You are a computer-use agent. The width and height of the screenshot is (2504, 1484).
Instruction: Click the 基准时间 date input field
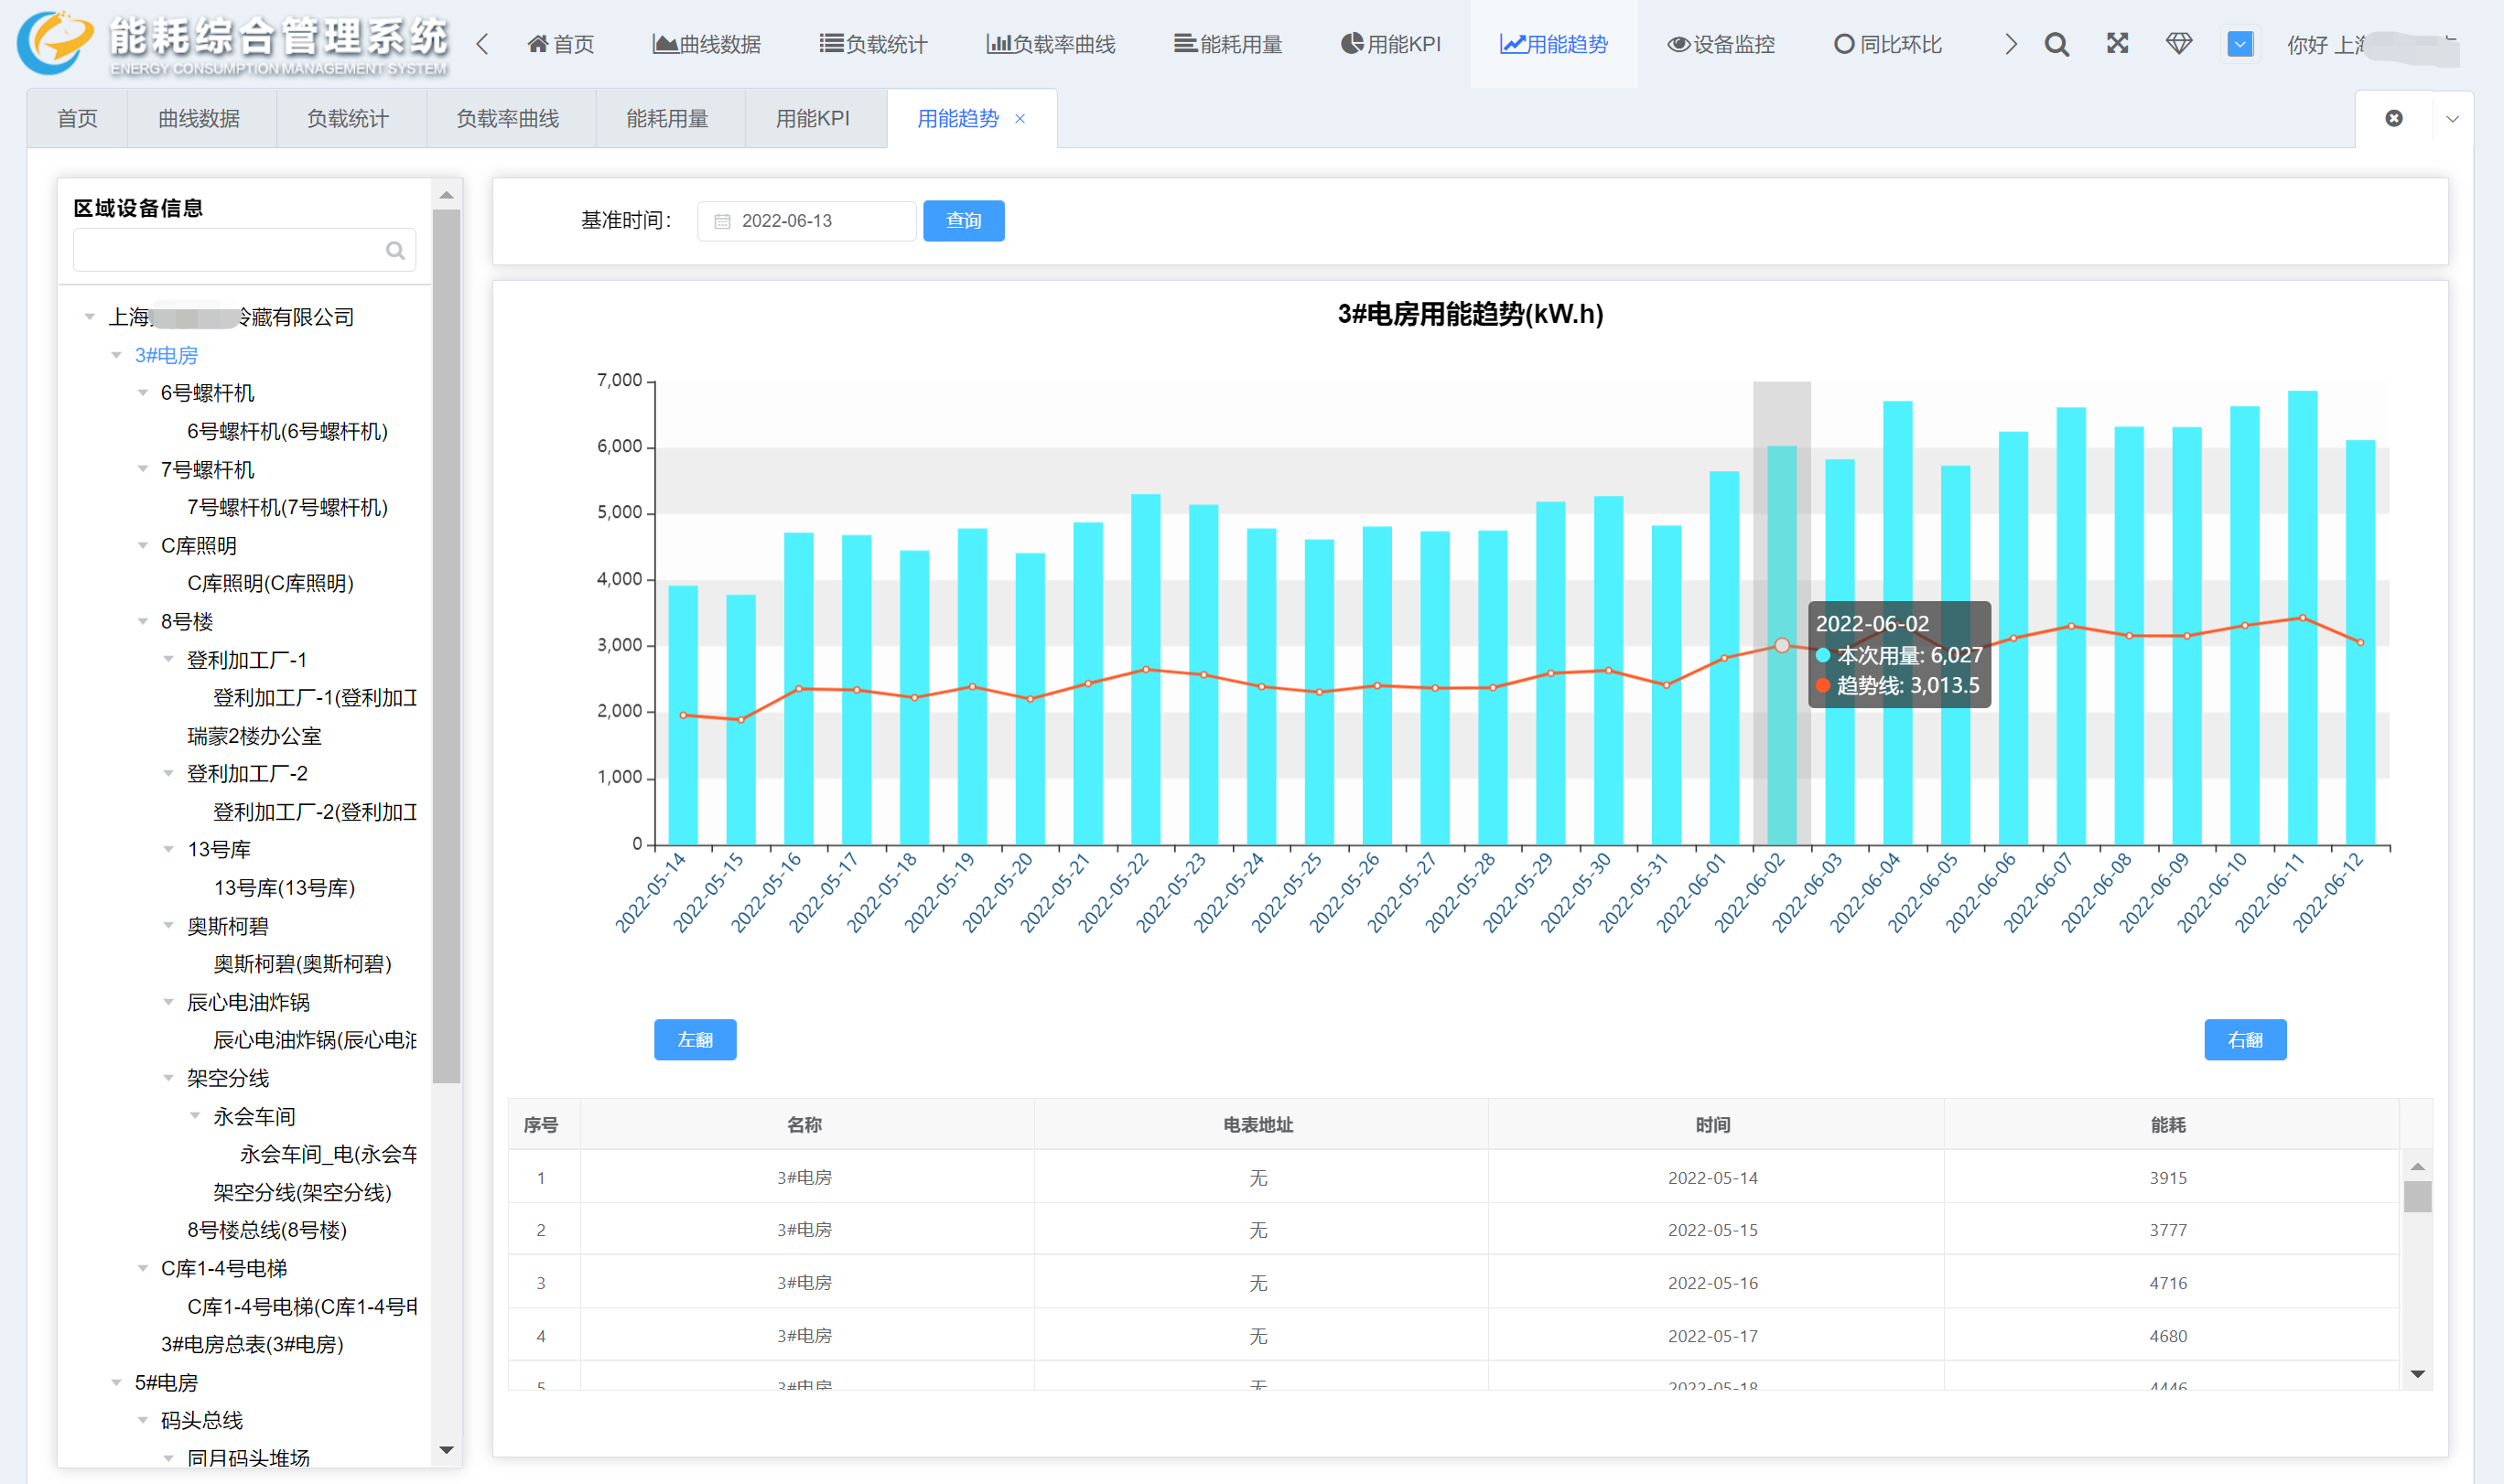[806, 220]
